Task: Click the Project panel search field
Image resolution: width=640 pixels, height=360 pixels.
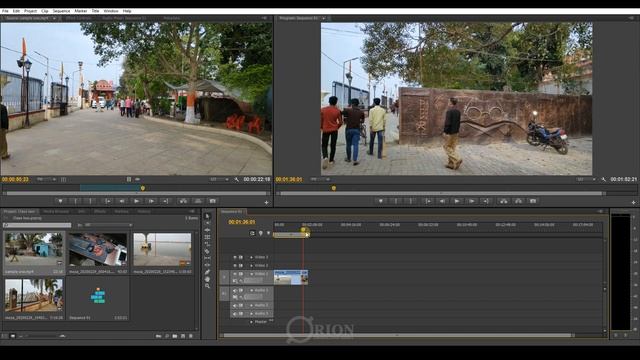Action: [37, 225]
